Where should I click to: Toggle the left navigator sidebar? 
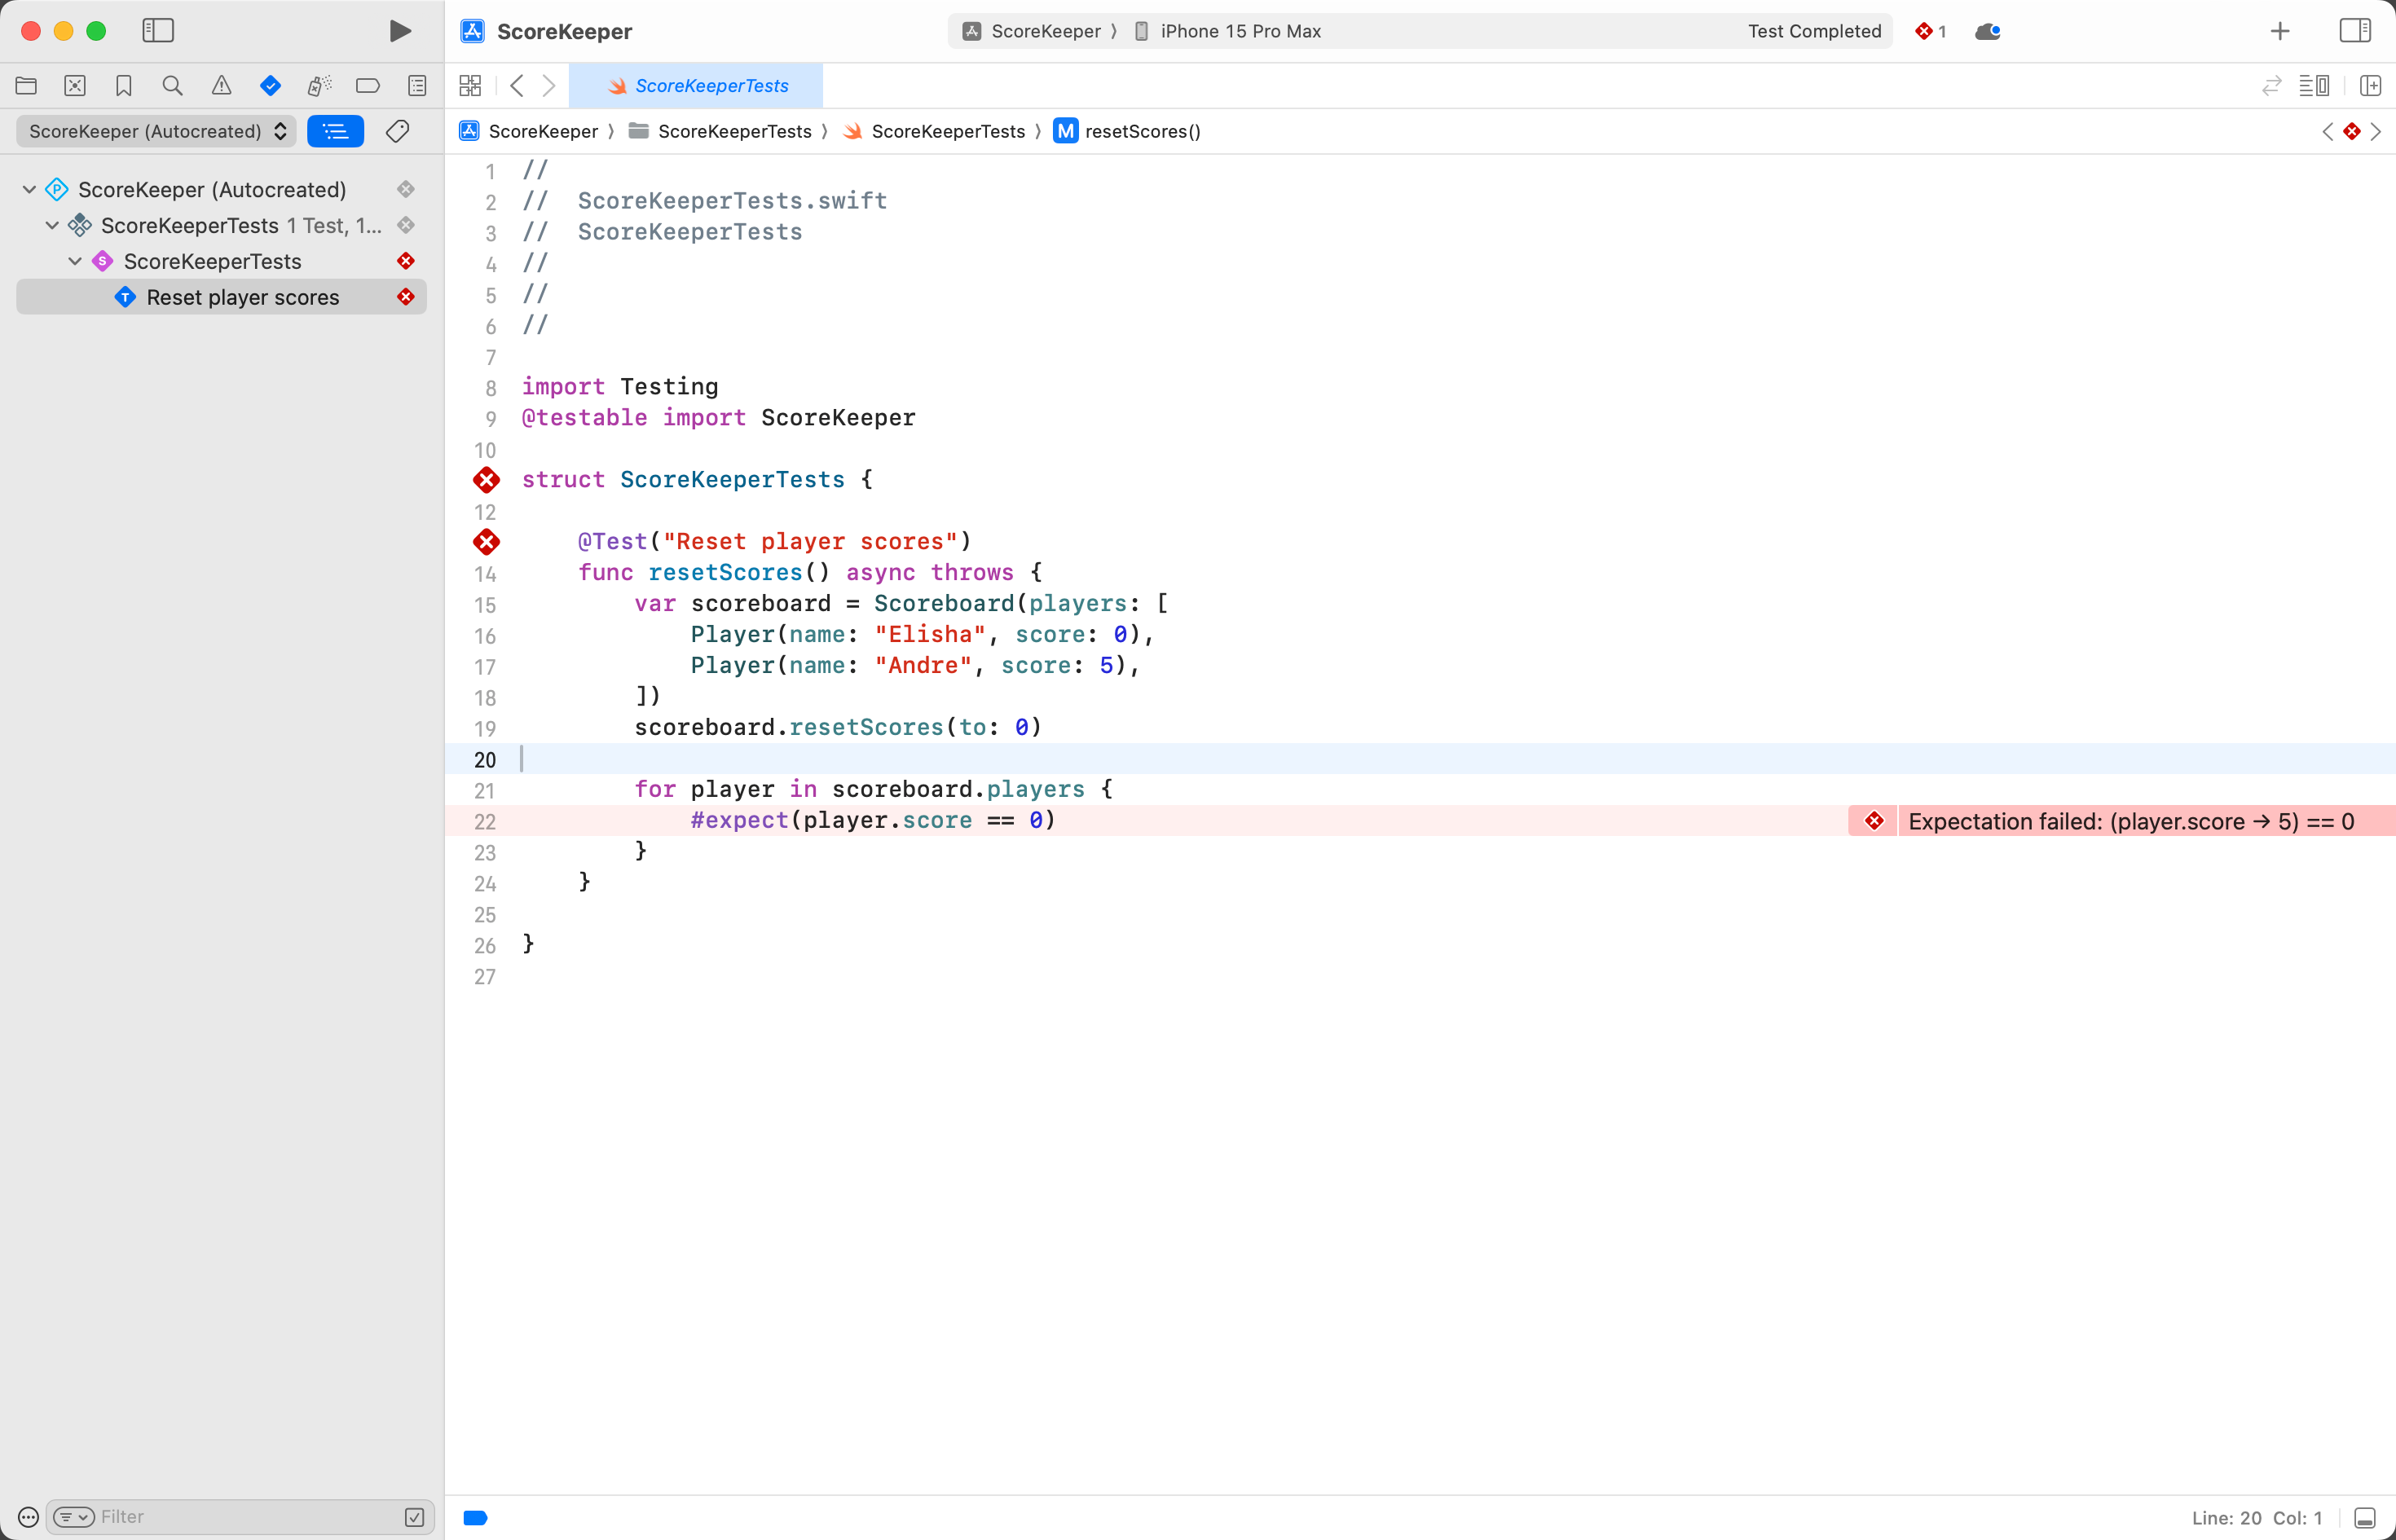[158, 31]
